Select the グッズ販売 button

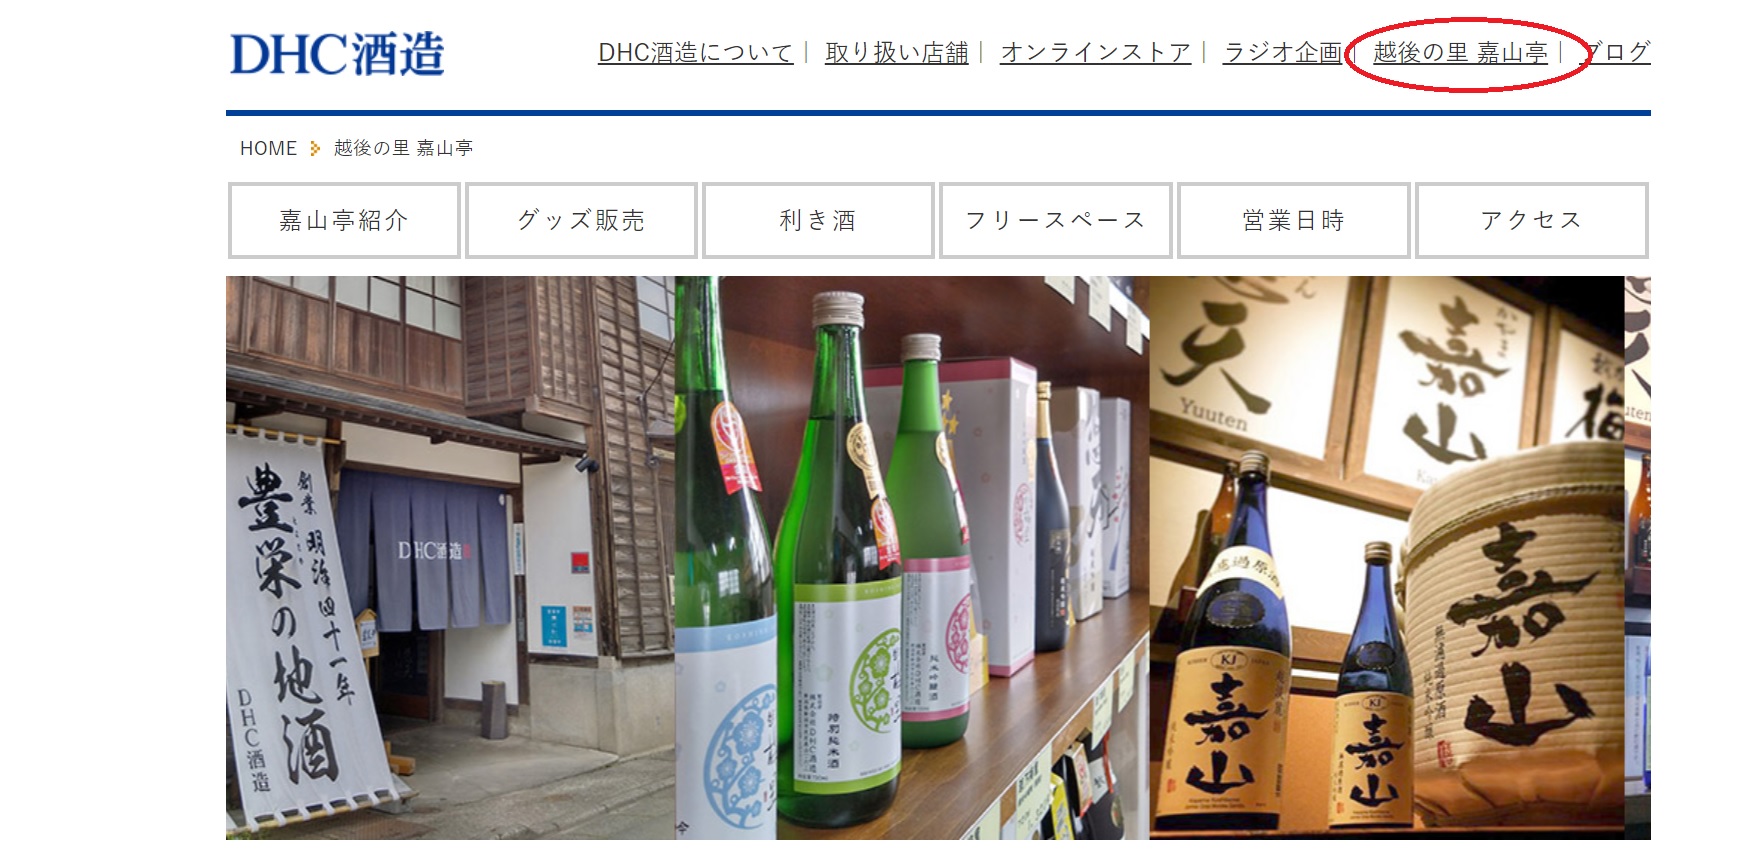(x=581, y=220)
